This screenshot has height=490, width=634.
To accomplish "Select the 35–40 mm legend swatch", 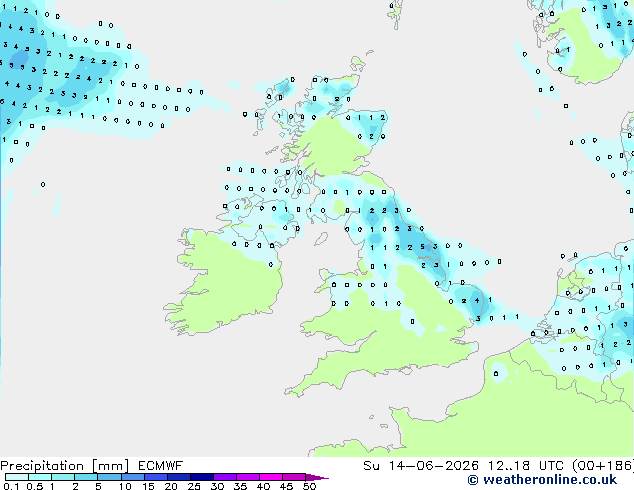I will (x=247, y=477).
